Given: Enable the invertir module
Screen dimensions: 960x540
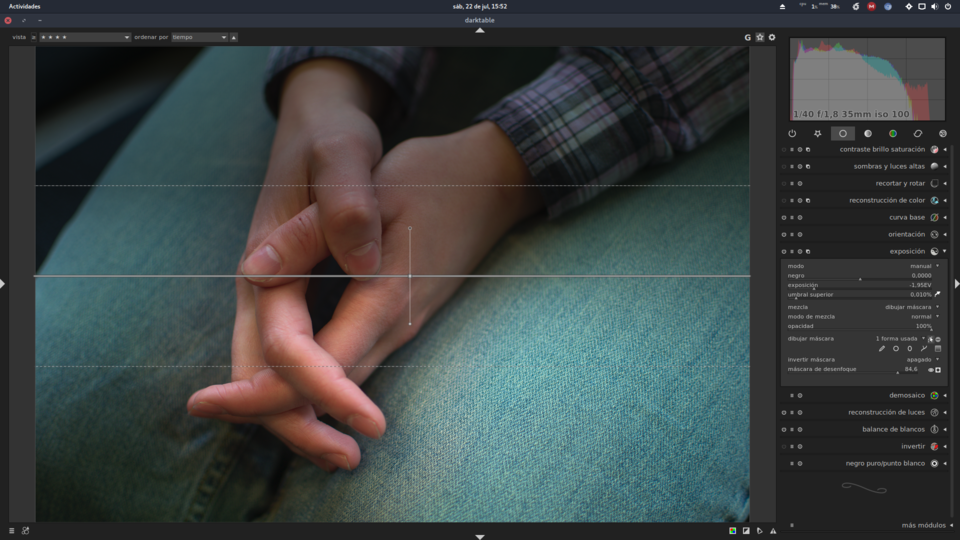Looking at the screenshot, I should coord(784,446).
